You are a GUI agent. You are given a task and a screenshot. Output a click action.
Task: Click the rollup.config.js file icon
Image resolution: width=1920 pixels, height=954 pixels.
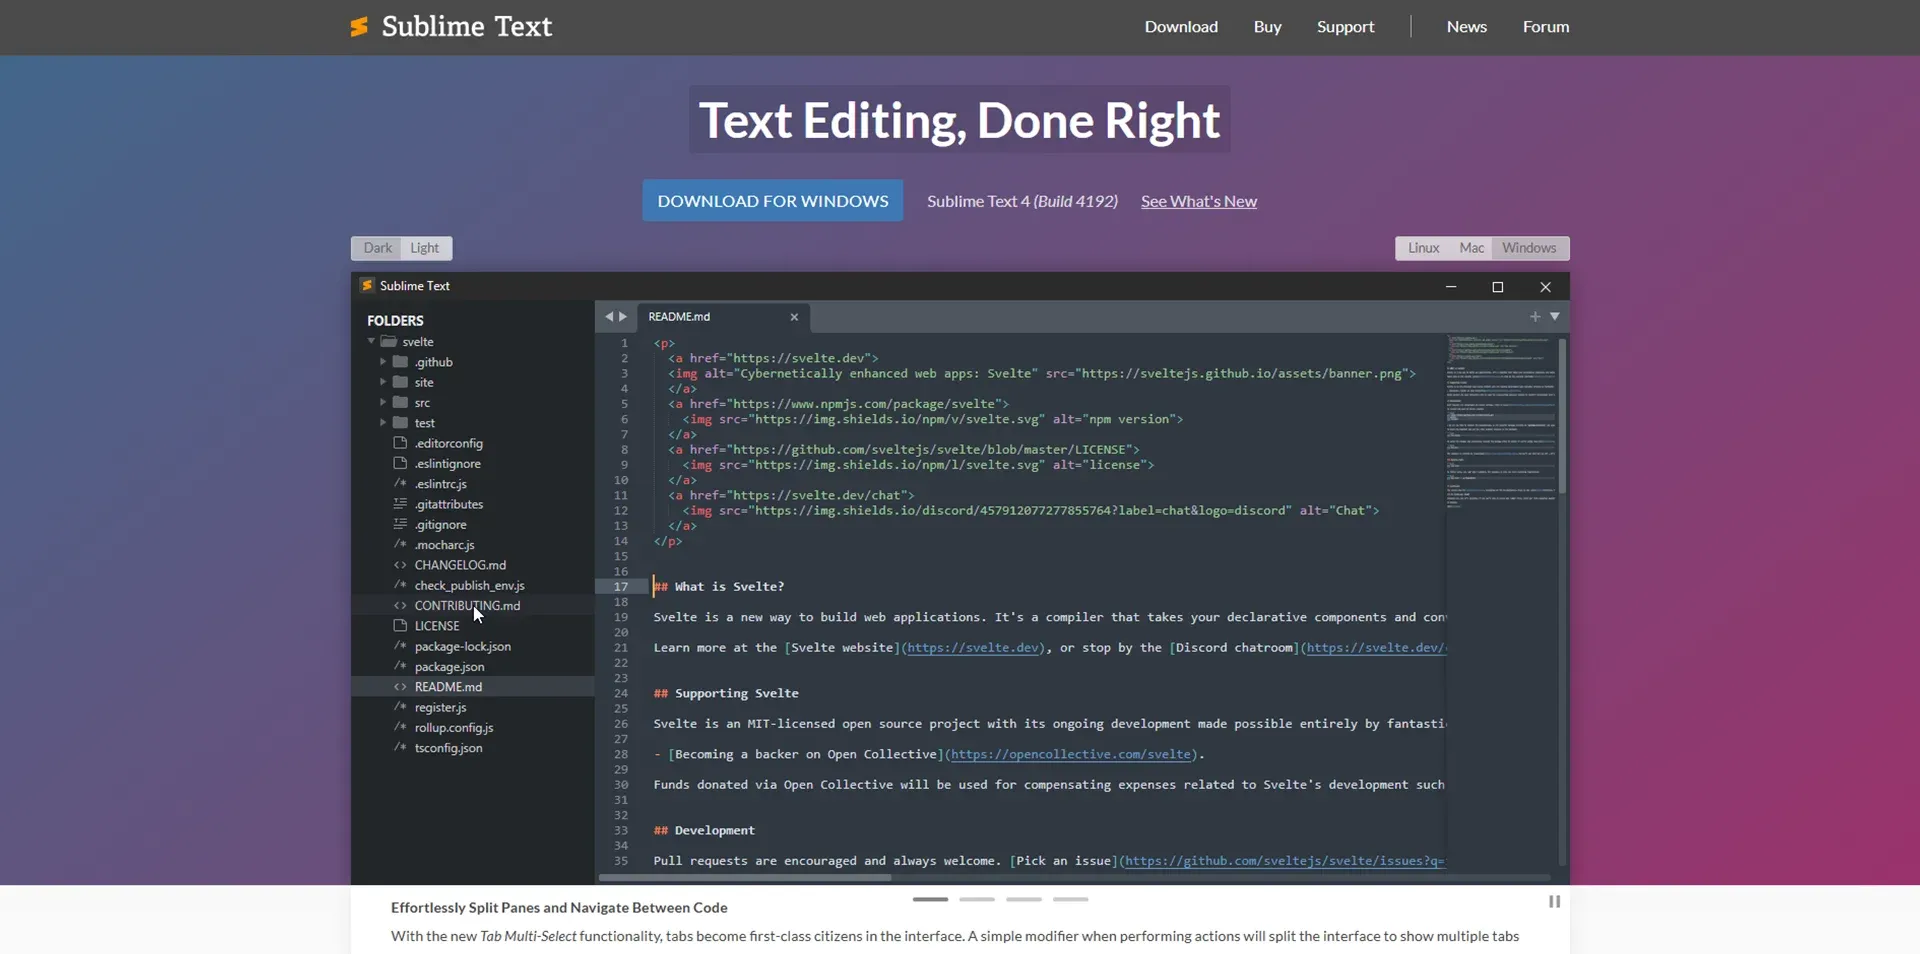point(400,728)
